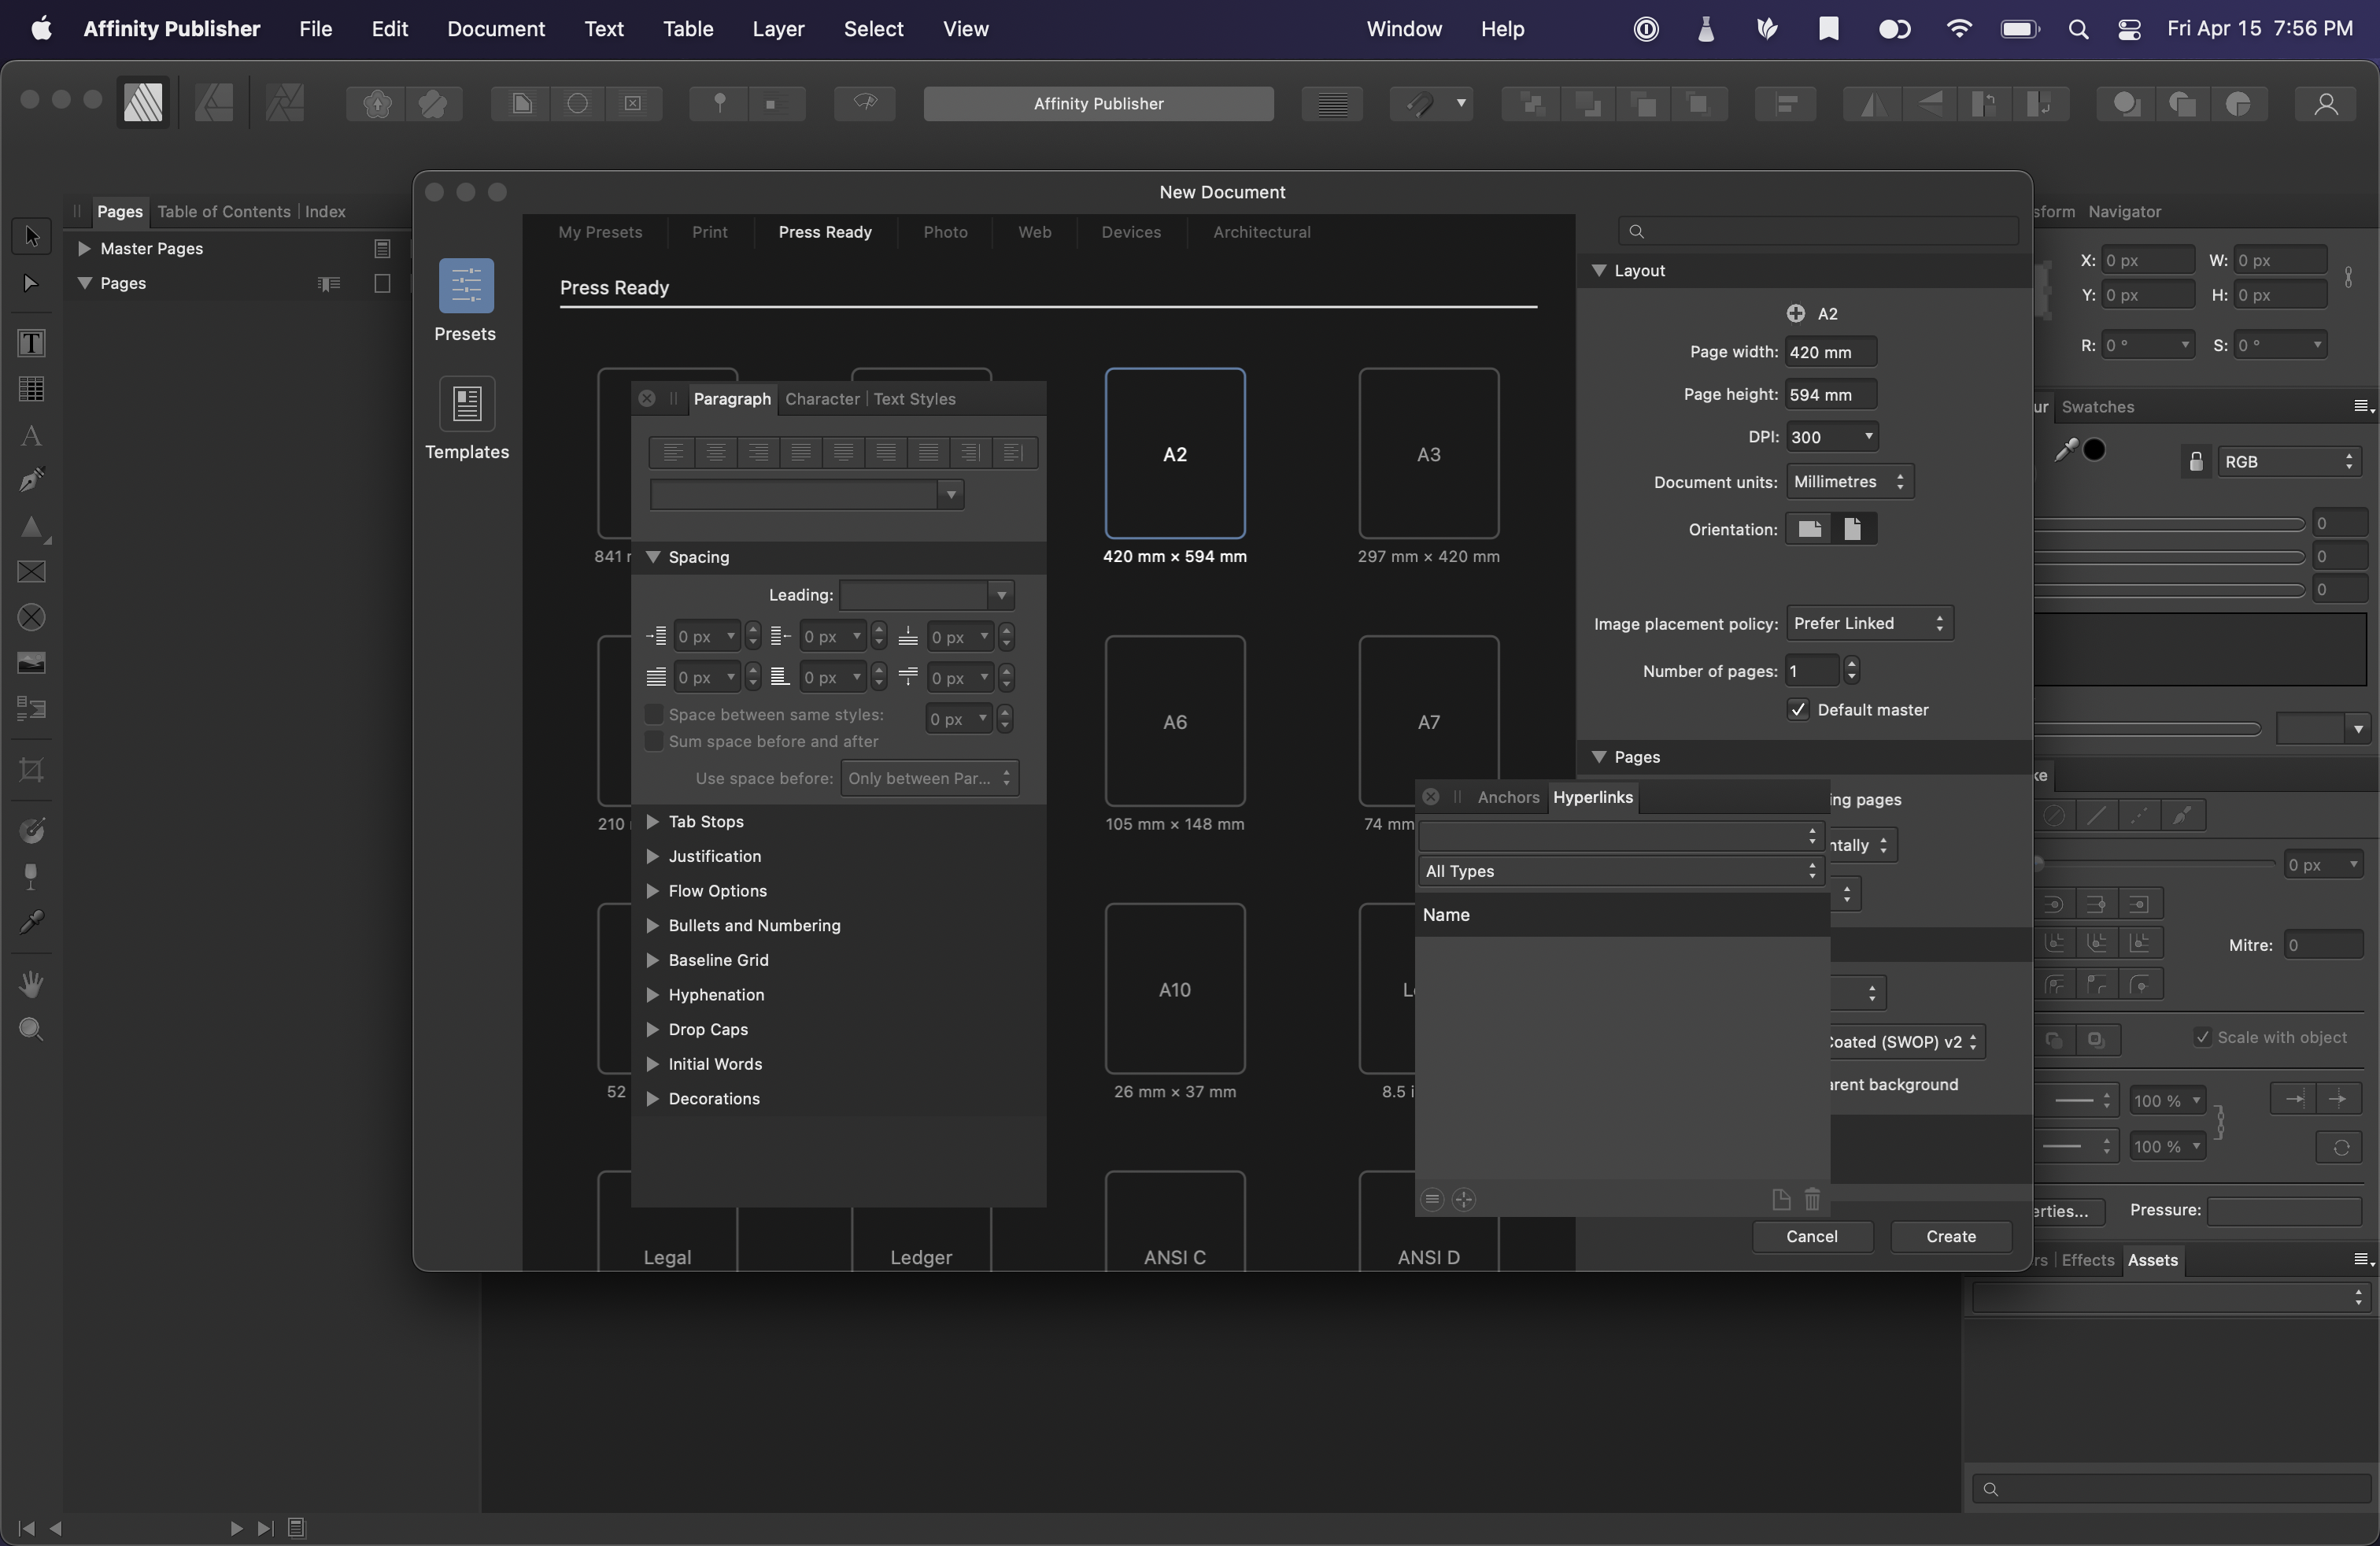This screenshot has height=1546, width=2380.
Task: Open All Types hyperlinks filter
Action: (x=1620, y=871)
